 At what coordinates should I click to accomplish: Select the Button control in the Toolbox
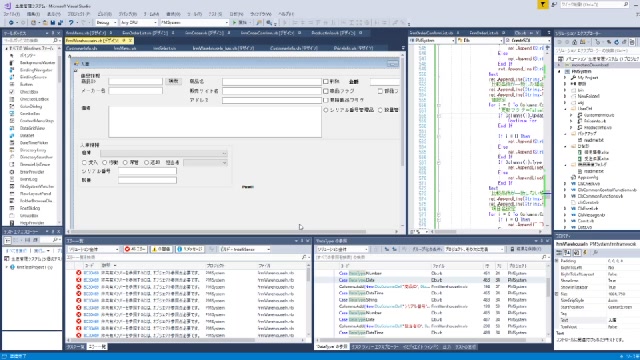tap(27, 84)
